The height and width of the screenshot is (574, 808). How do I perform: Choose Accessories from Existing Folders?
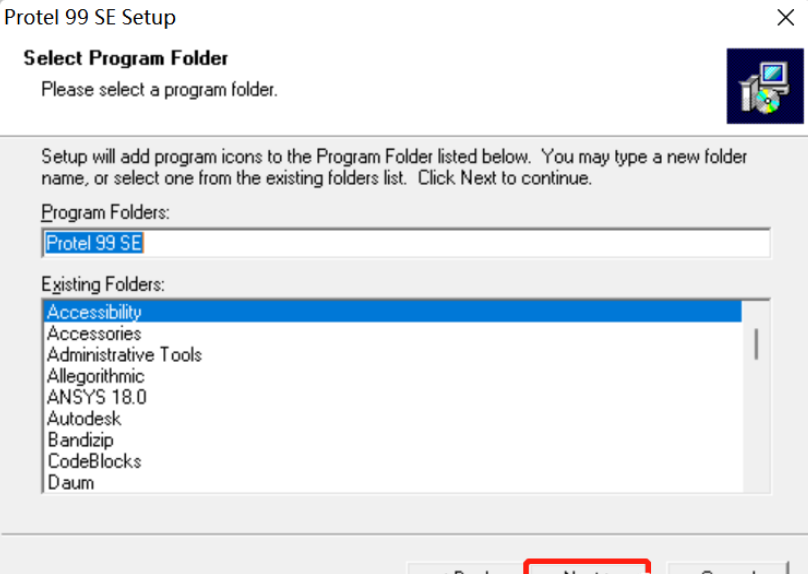click(94, 334)
